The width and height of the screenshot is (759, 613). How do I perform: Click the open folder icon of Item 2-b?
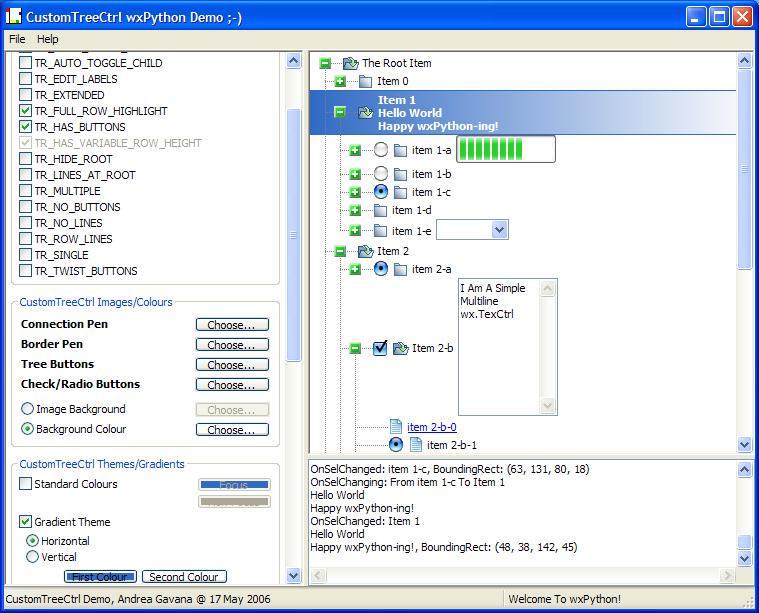point(400,348)
